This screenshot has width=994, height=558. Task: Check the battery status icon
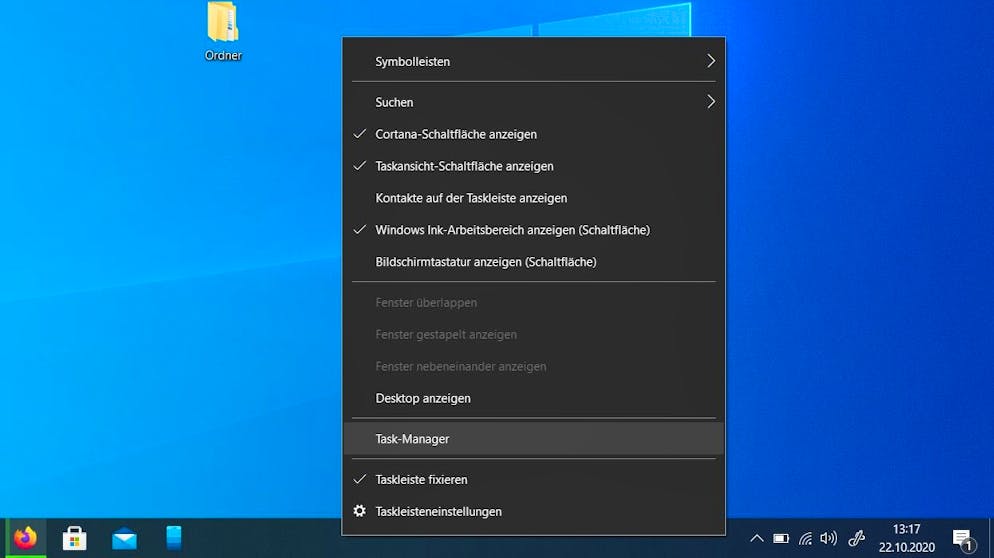click(x=781, y=539)
